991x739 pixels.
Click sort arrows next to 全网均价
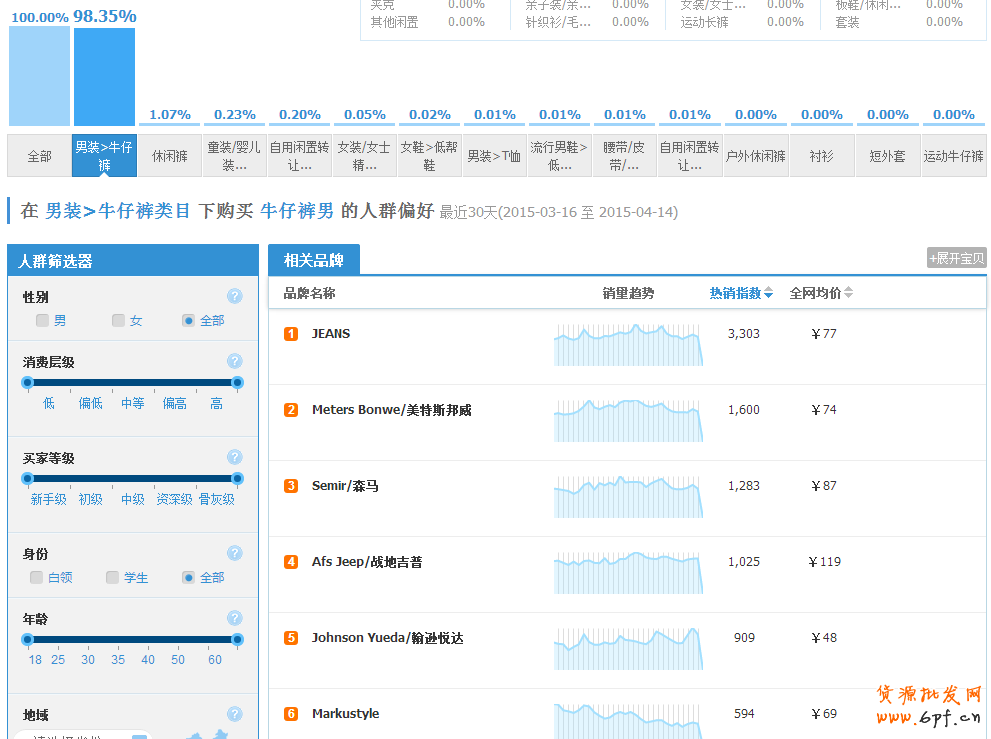(x=849, y=293)
